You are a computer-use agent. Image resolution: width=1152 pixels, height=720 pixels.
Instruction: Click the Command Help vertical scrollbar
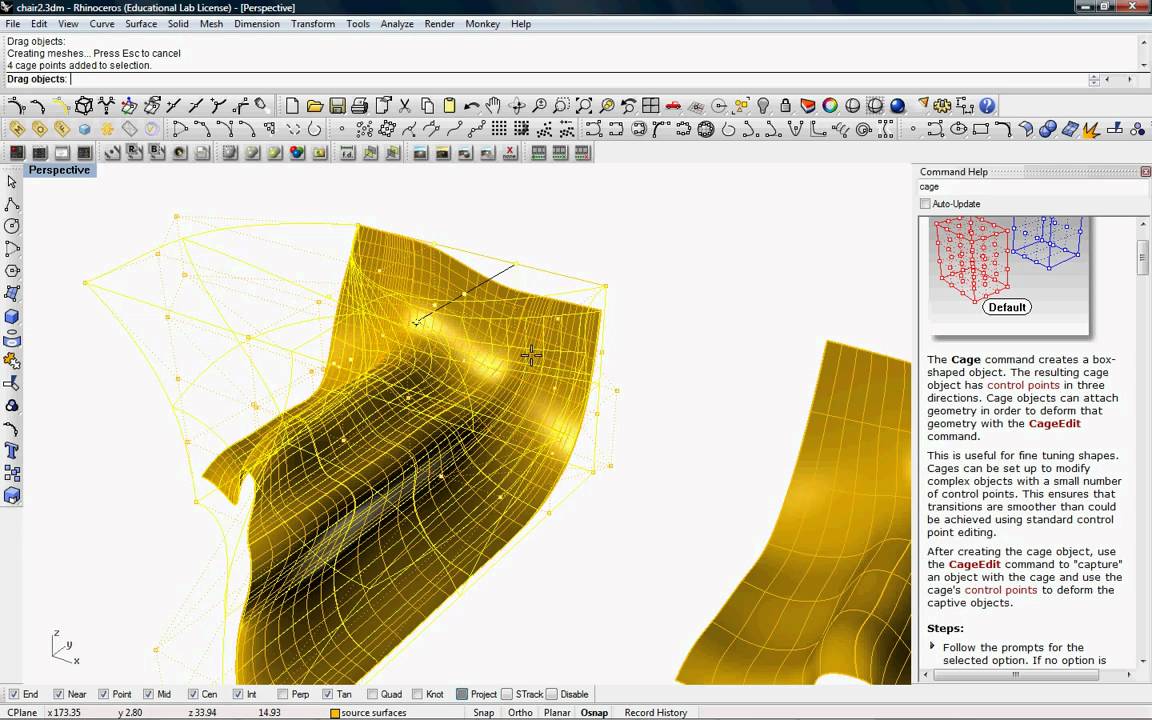pos(1142,441)
